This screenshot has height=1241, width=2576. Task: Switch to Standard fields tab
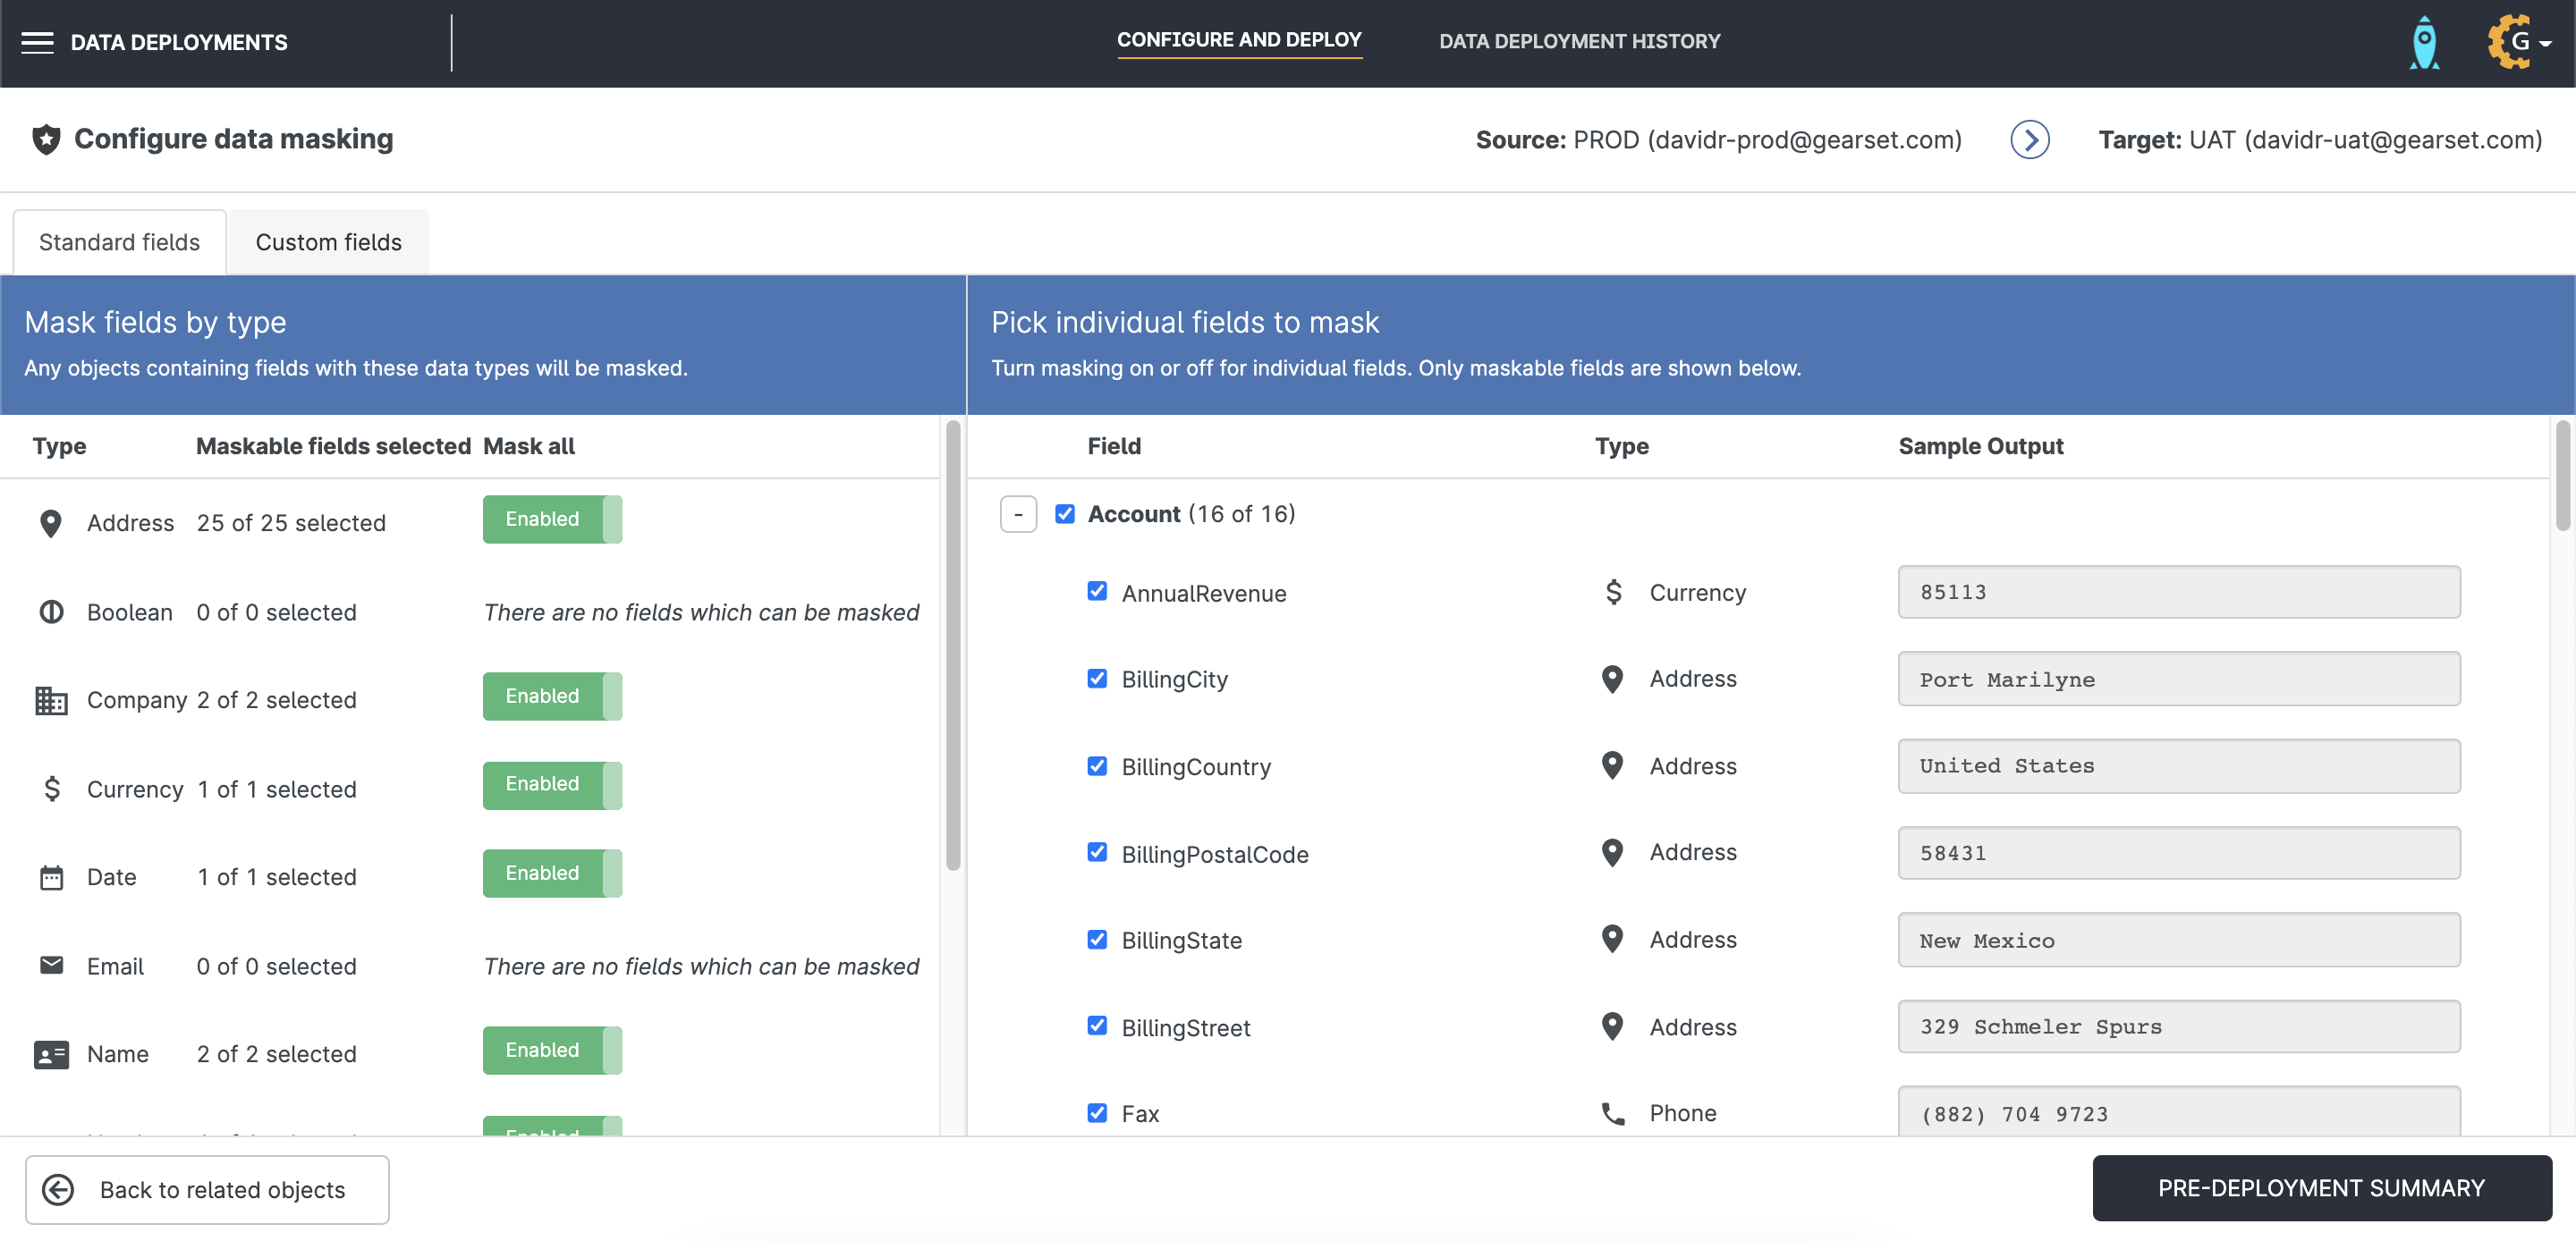(119, 242)
